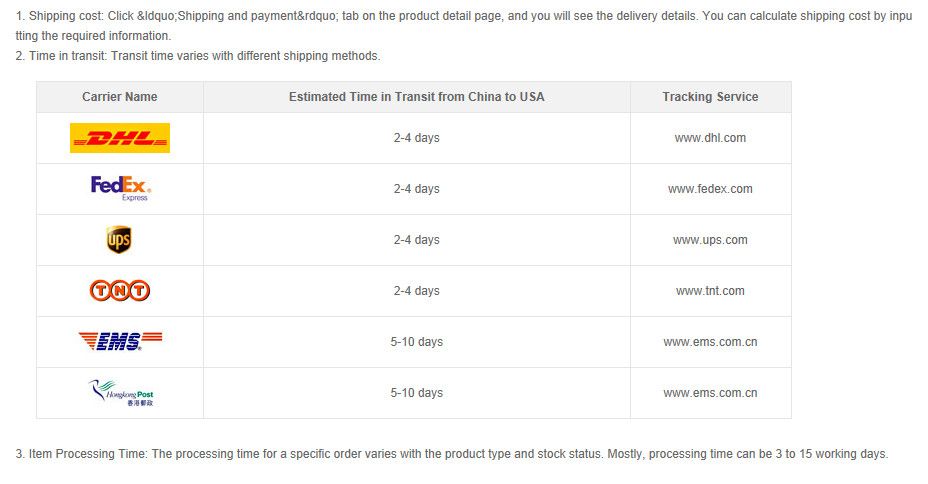Click the FedEx Express logo
Screen dimensions: 928x484
point(121,188)
